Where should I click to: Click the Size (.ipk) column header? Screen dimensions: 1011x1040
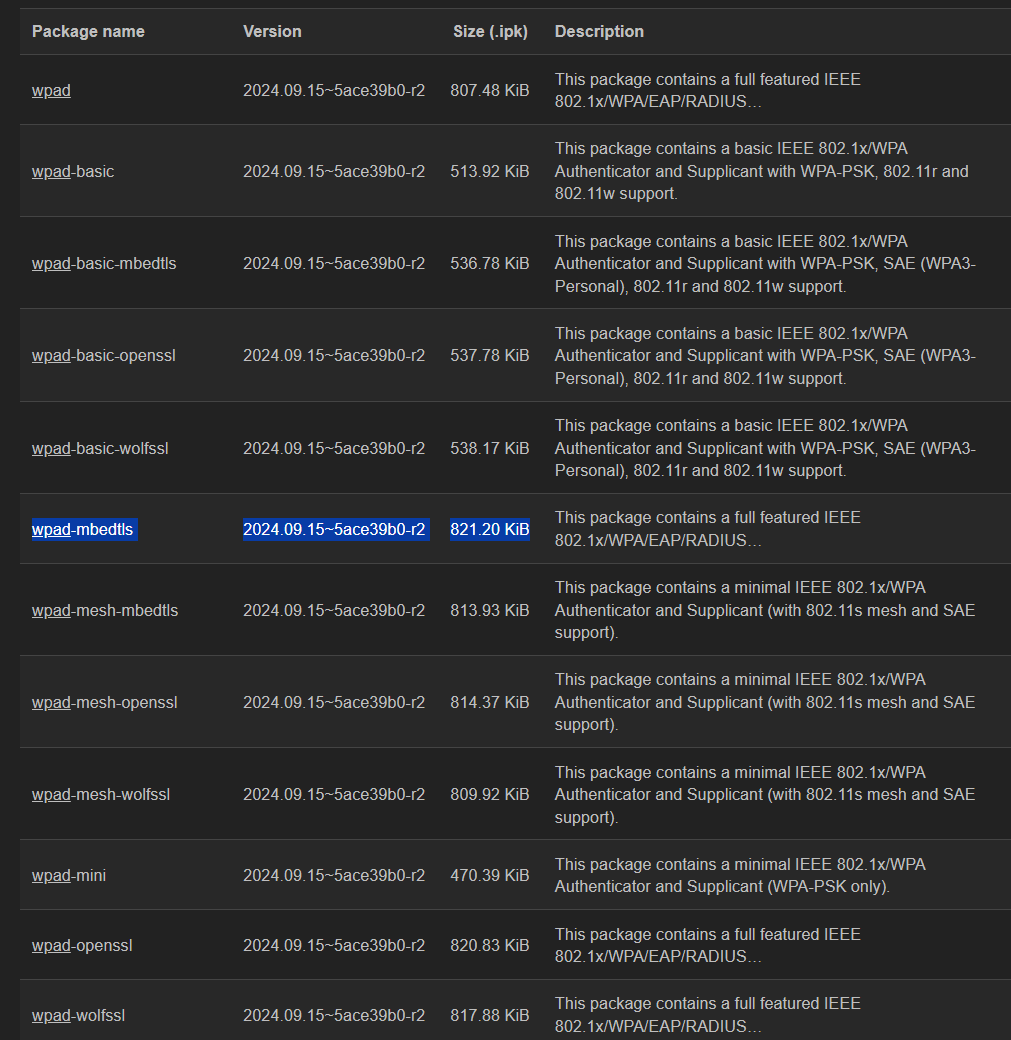(x=490, y=31)
